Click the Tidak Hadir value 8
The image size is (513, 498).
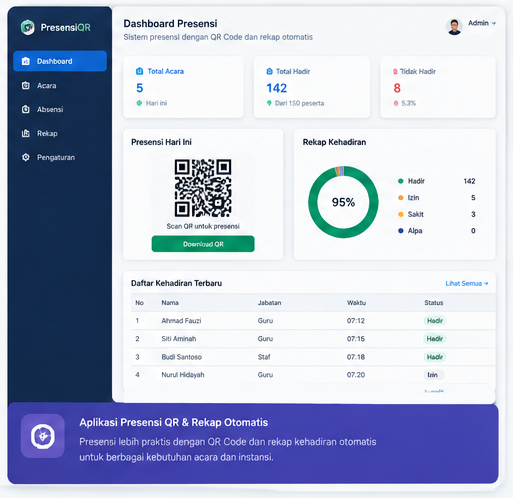(x=397, y=88)
